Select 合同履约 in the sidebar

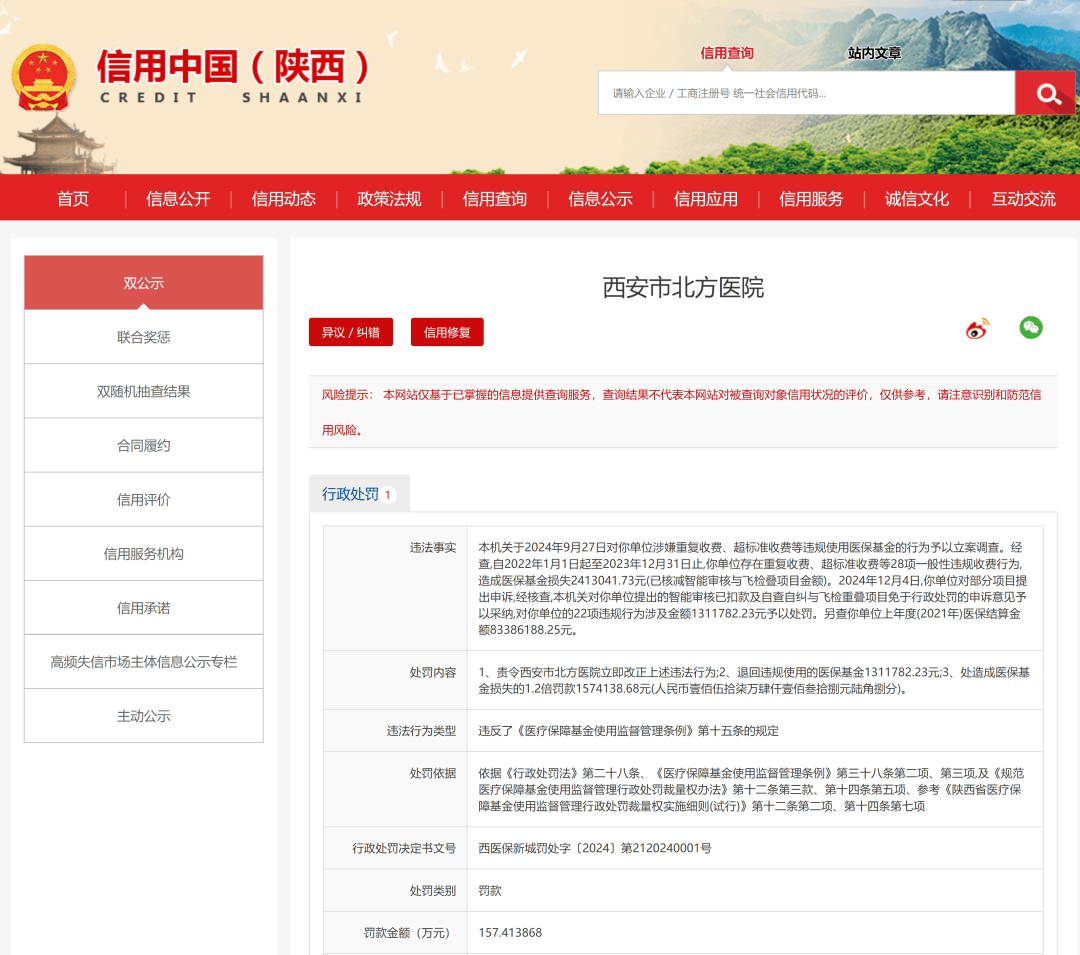143,445
